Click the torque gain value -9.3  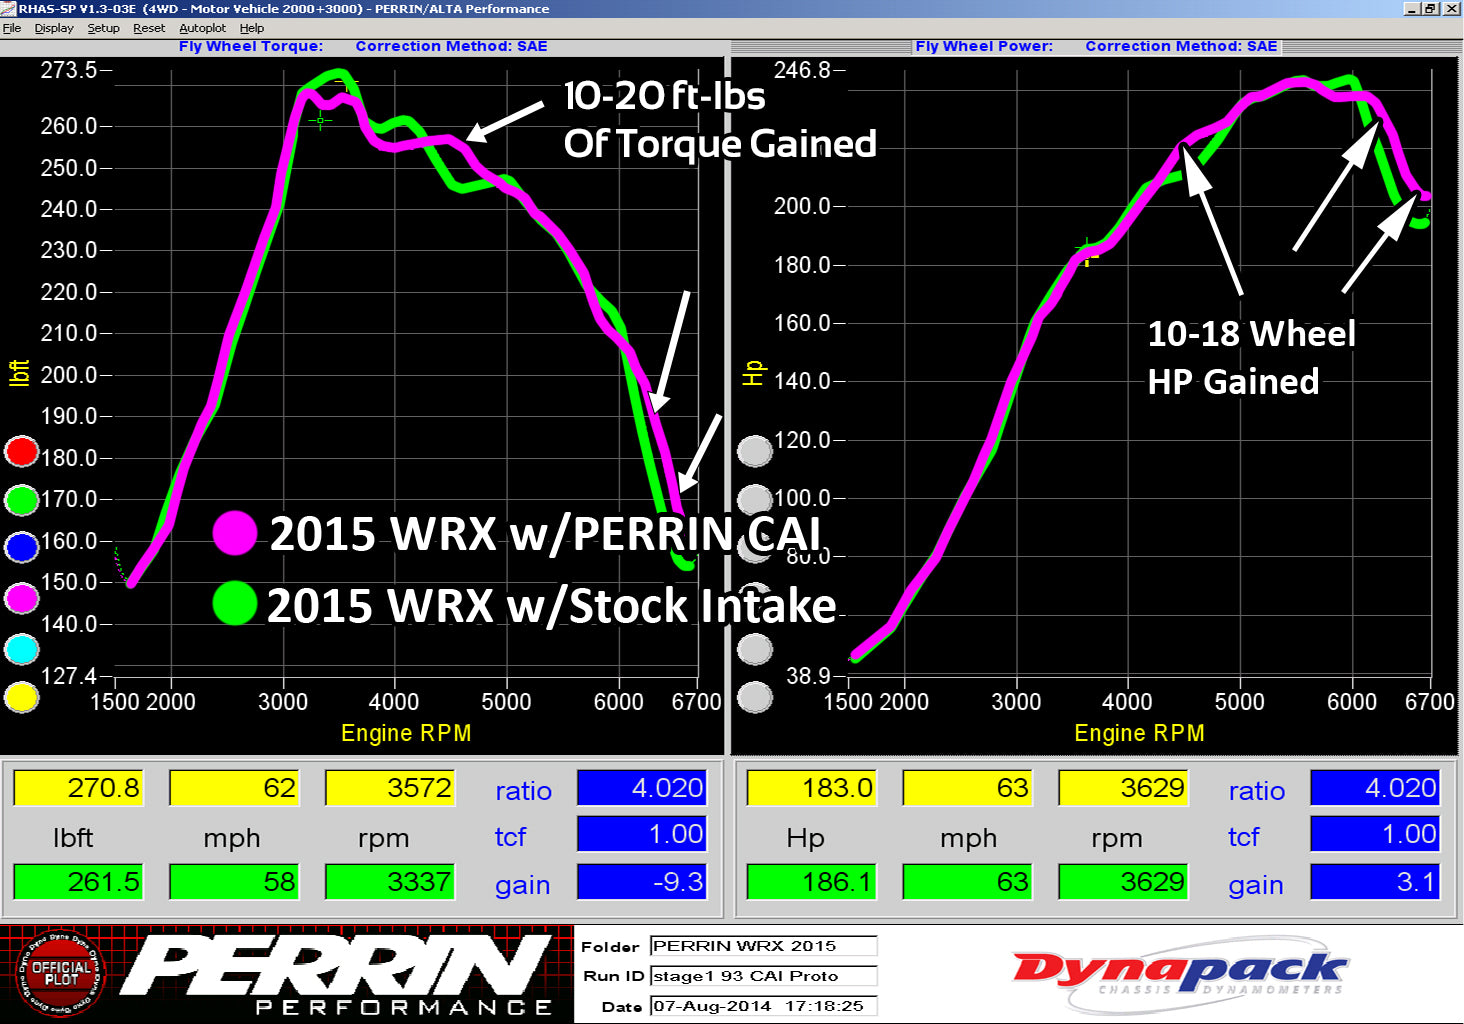pyautogui.click(x=642, y=882)
